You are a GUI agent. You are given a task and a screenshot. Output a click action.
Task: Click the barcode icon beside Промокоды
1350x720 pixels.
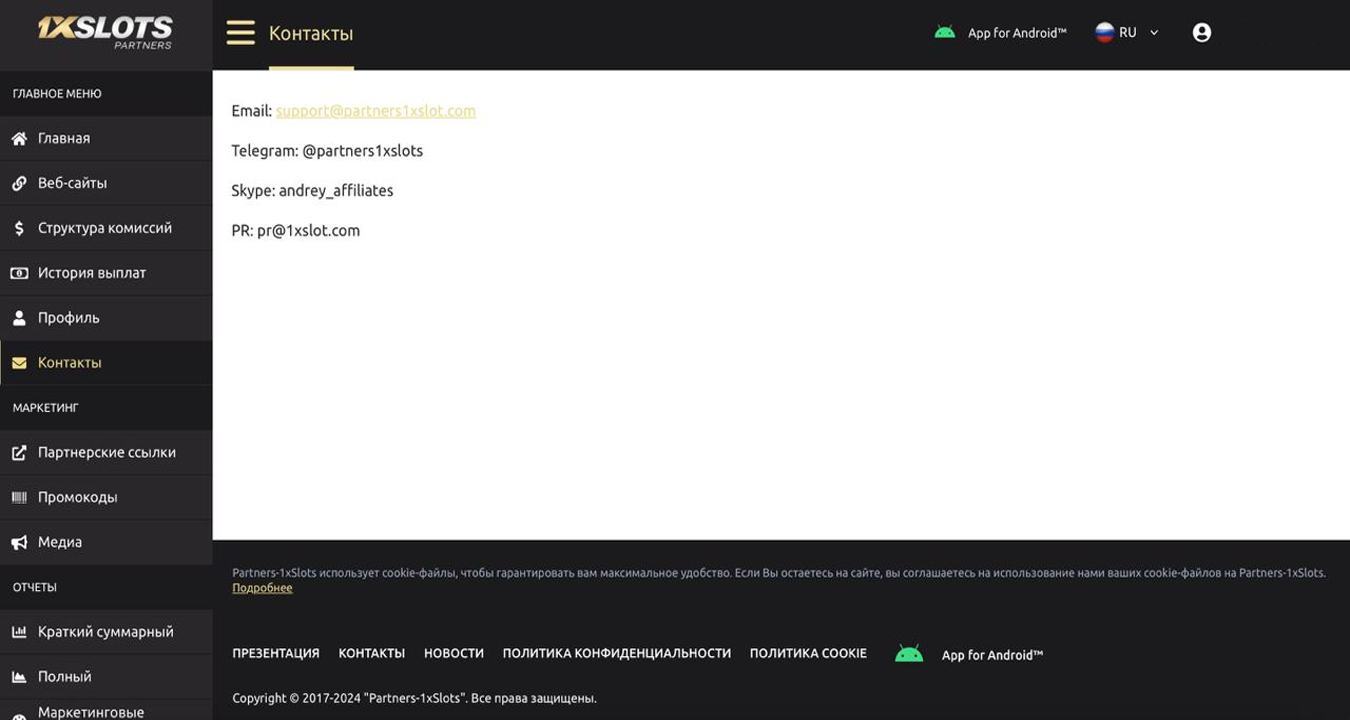coord(19,497)
